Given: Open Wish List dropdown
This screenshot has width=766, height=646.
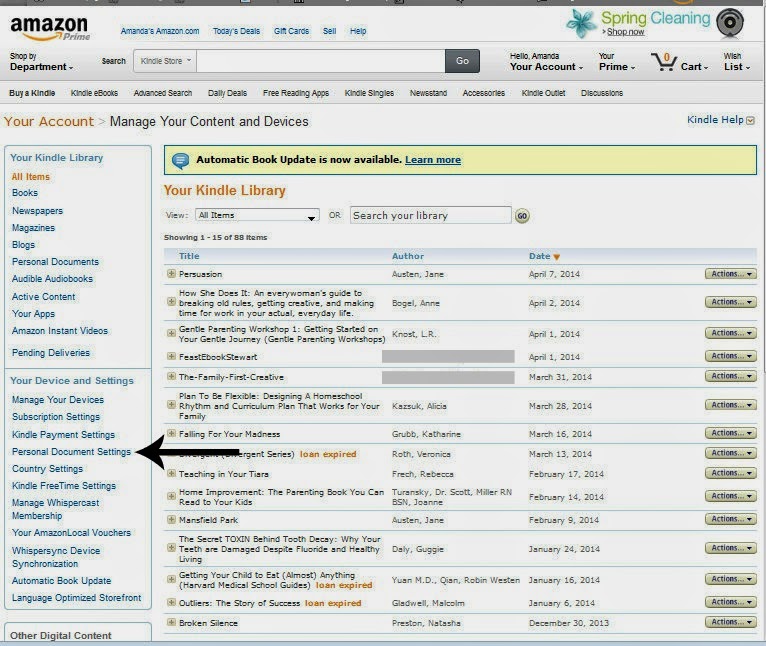Looking at the screenshot, I should tap(737, 62).
